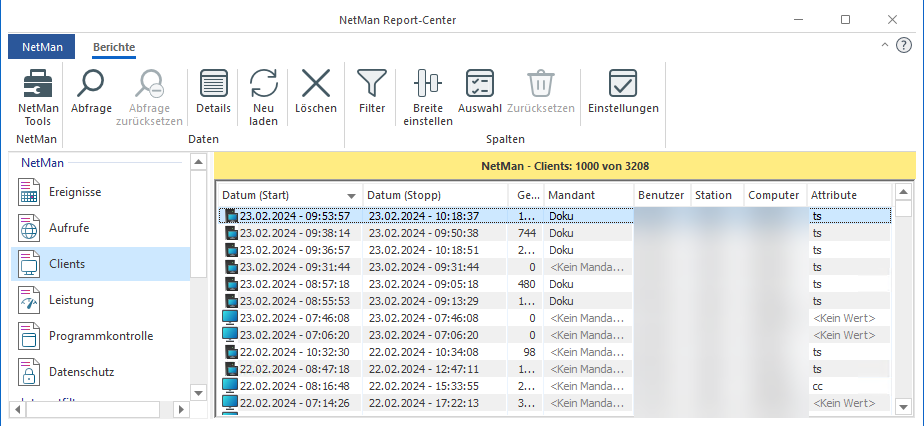
Task: Click the Ge… column header
Action: click(x=526, y=195)
